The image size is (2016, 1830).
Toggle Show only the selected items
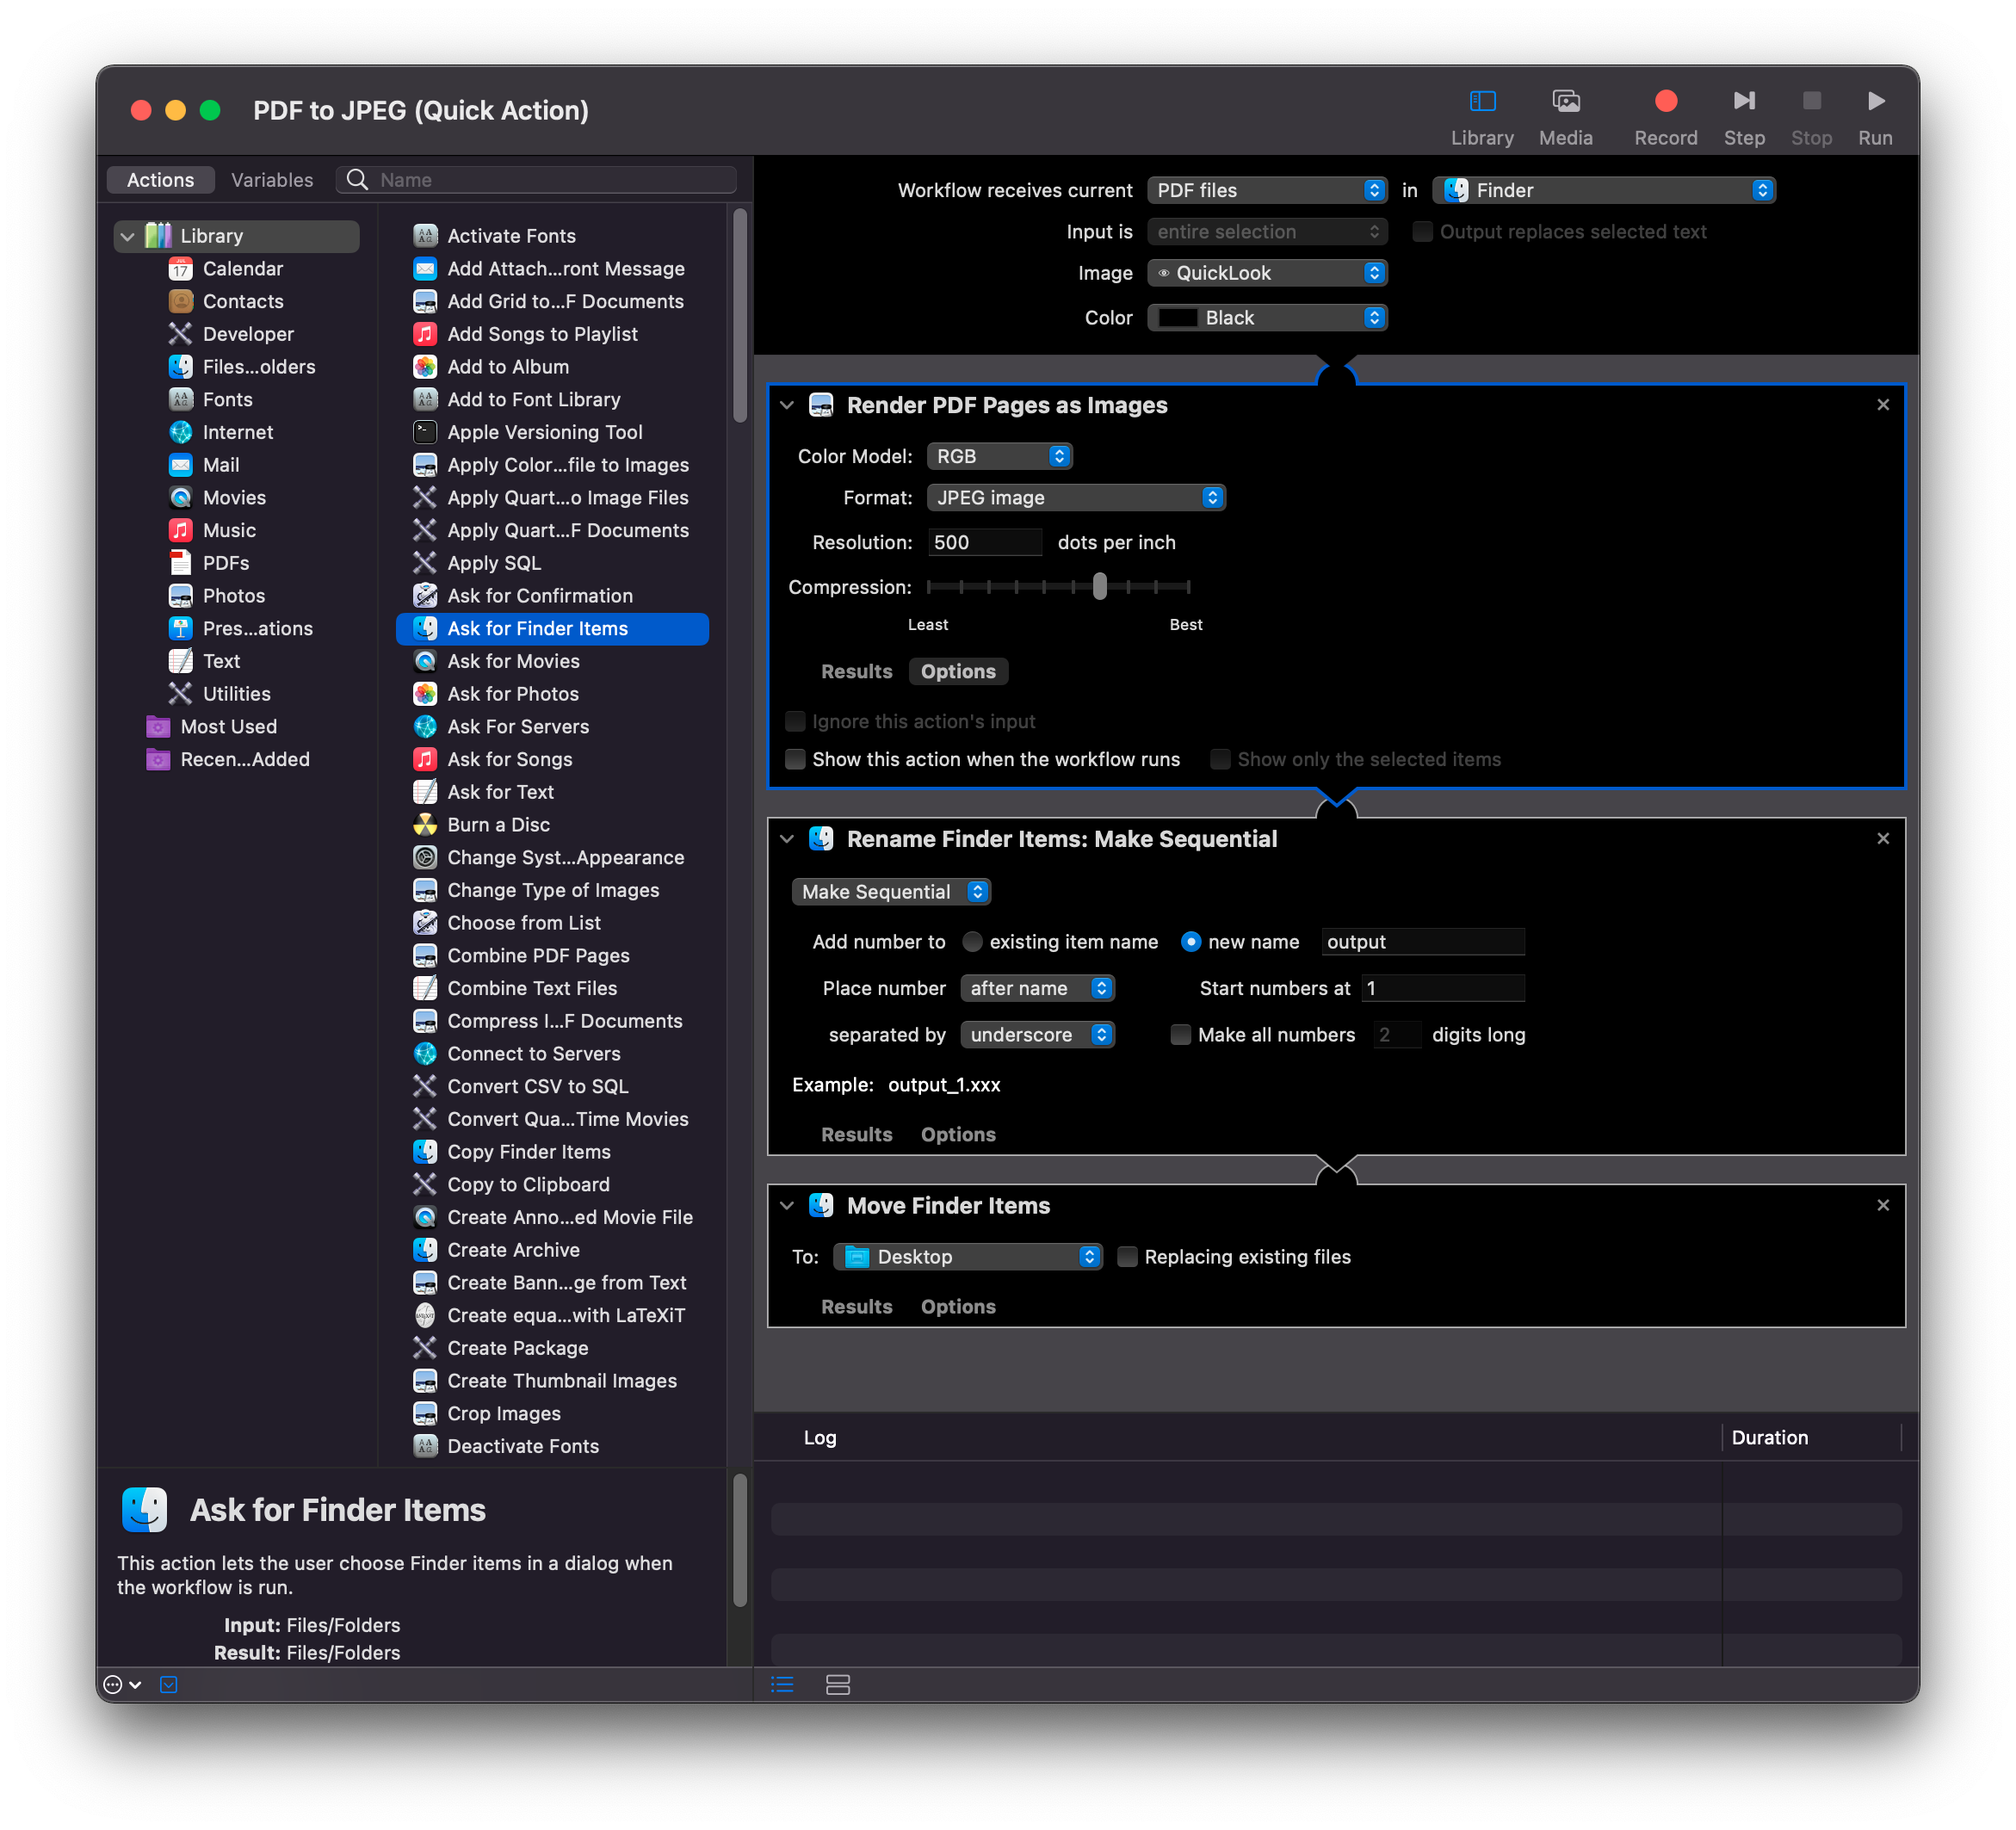tap(1220, 759)
